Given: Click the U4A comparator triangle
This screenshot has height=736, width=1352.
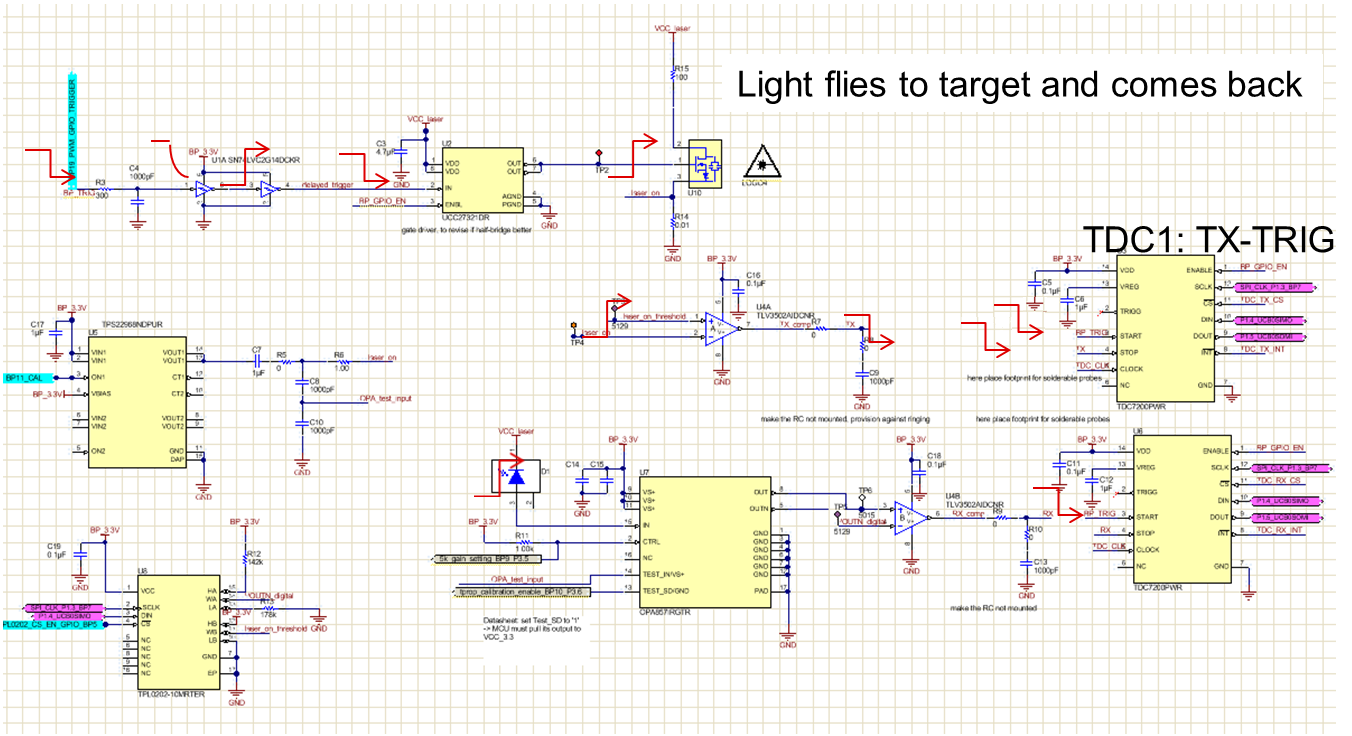Looking at the screenshot, I should coord(718,327).
